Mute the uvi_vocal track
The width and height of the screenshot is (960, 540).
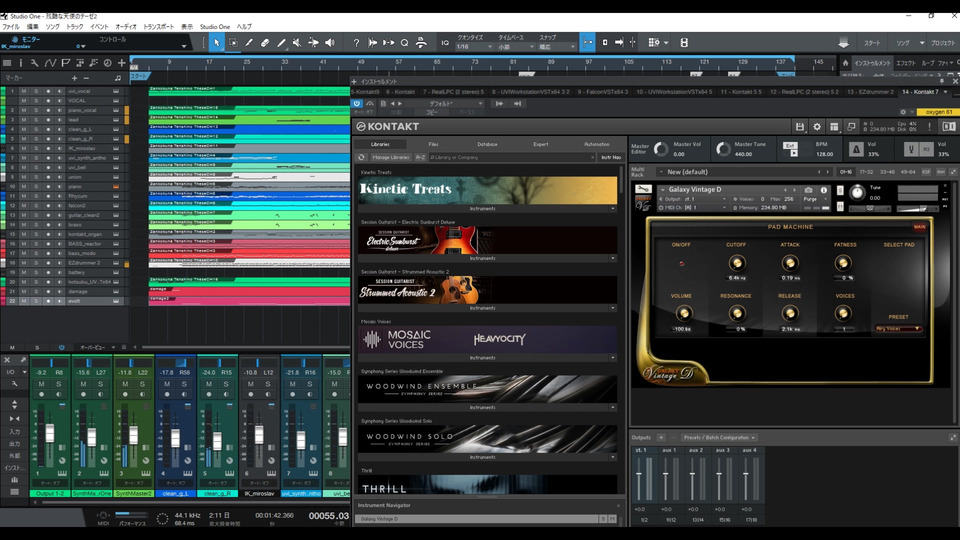[x=24, y=91]
